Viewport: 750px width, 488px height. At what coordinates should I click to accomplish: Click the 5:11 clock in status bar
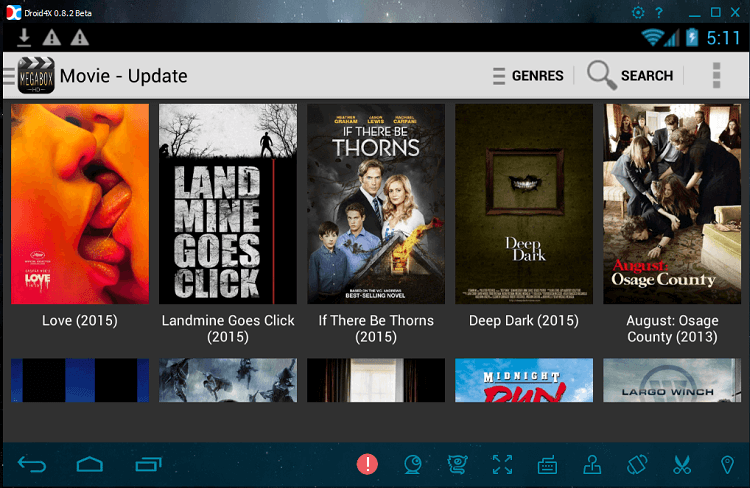723,38
